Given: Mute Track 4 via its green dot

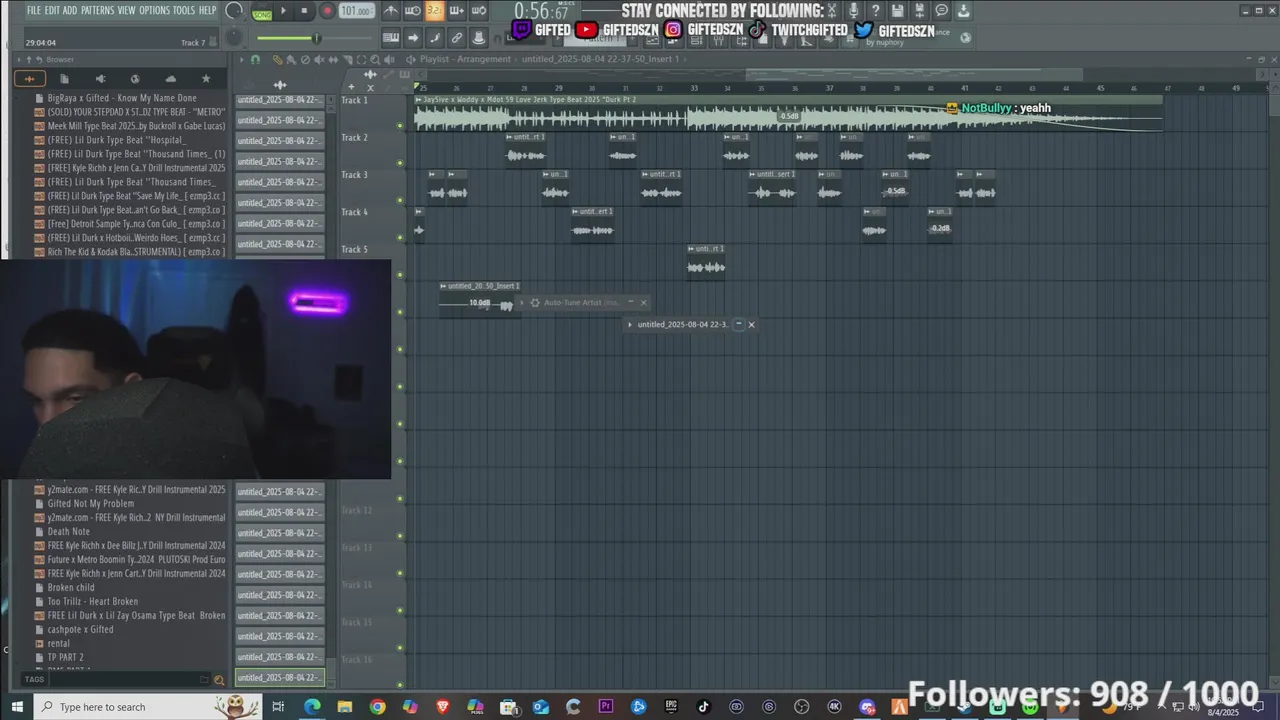Looking at the screenshot, I should (400, 238).
